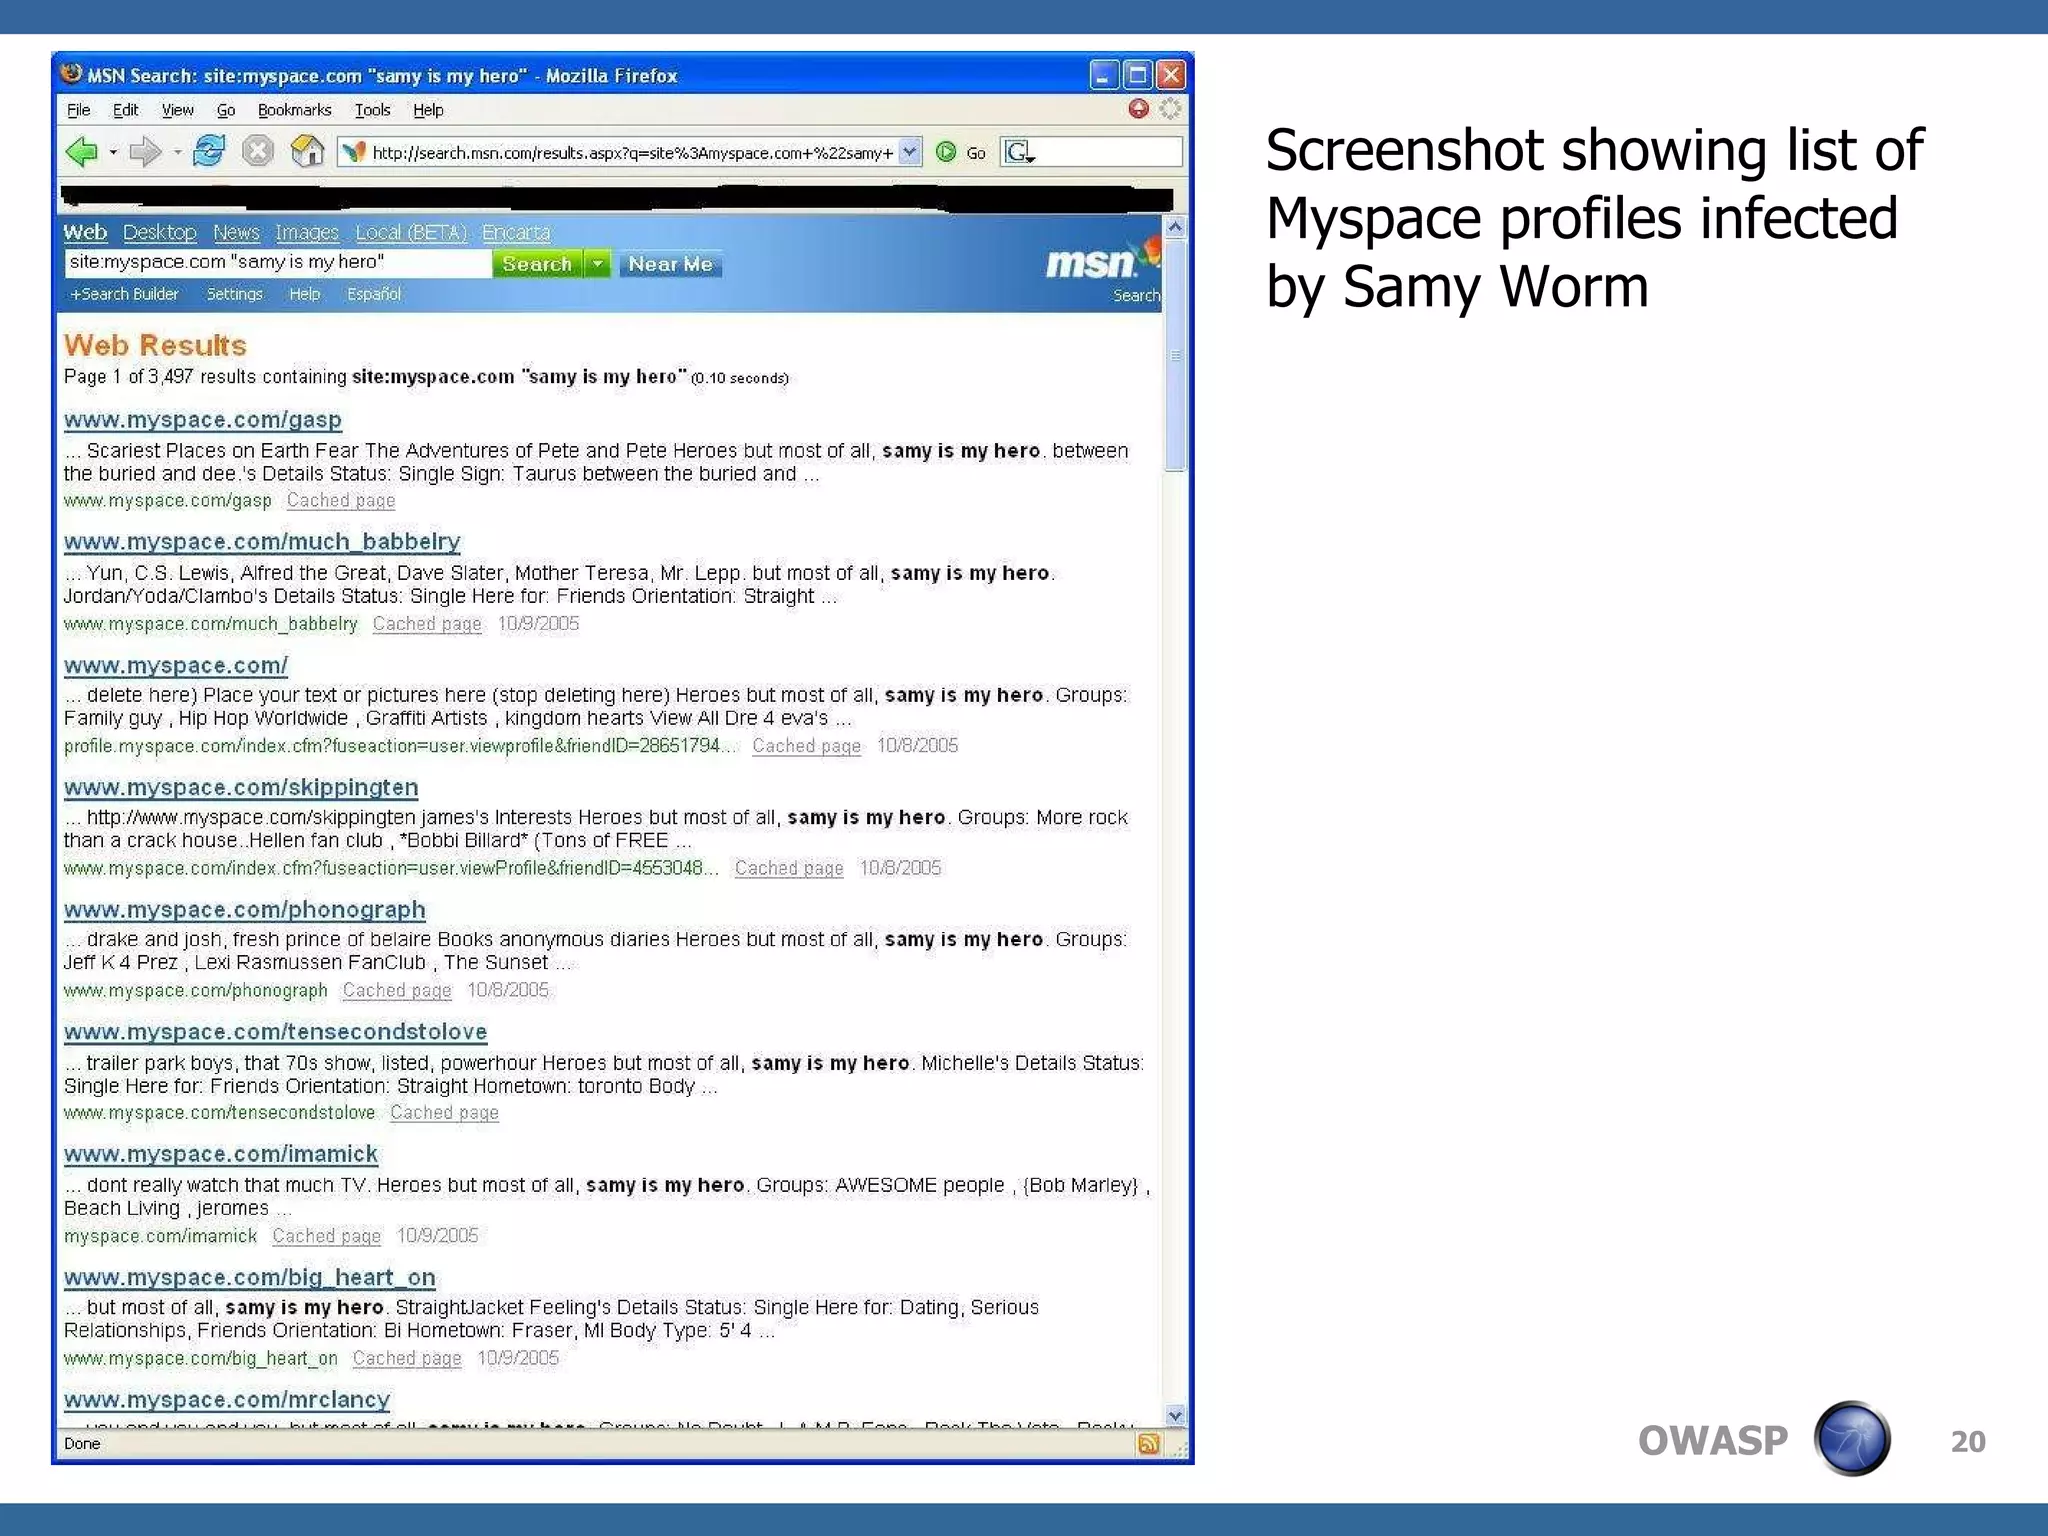
Task: Open the MSN search Settings link
Action: [234, 294]
